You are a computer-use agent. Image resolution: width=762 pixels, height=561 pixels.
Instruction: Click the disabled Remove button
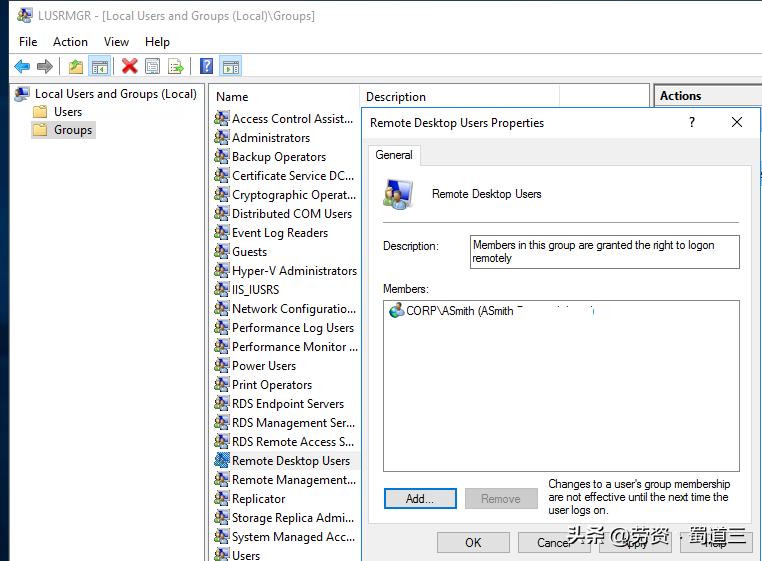(501, 498)
